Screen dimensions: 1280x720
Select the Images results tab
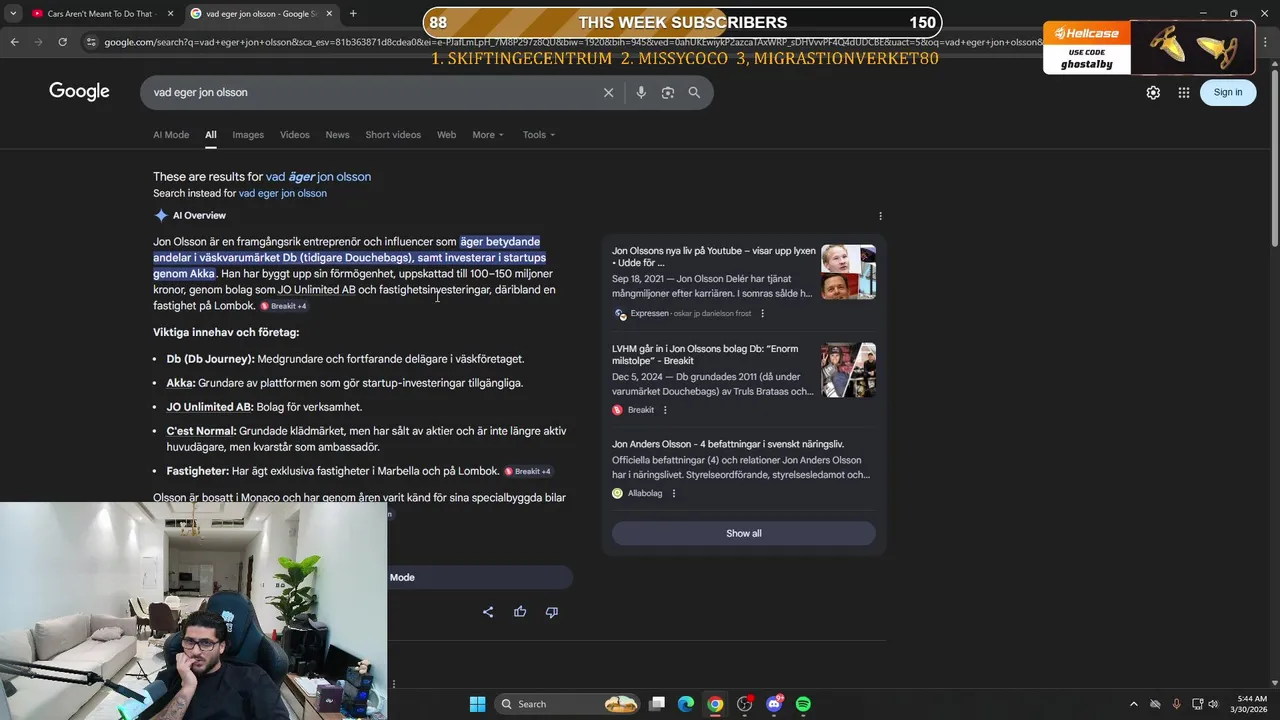[x=248, y=135]
